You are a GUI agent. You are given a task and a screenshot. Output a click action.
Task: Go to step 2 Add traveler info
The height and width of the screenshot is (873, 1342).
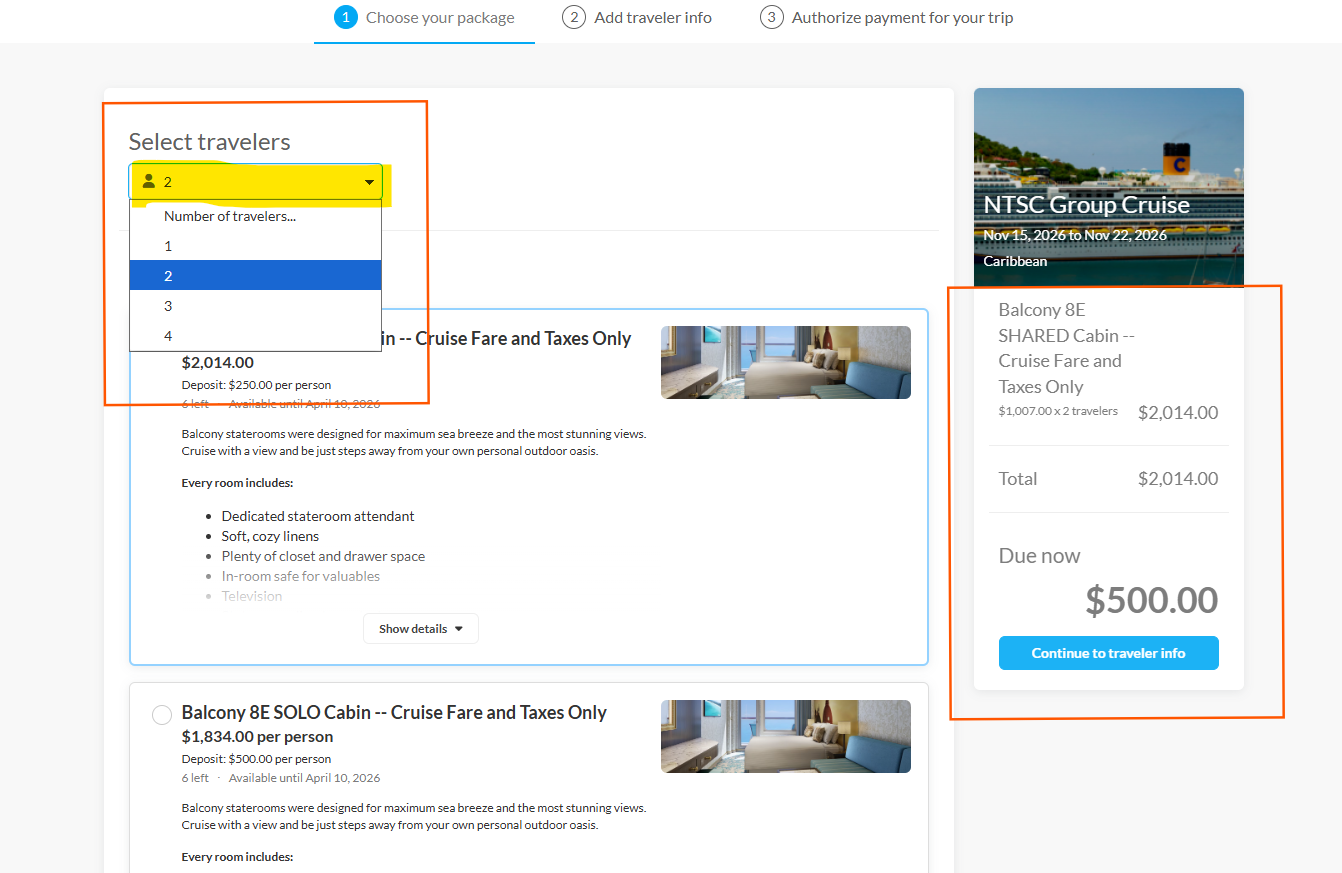(637, 18)
